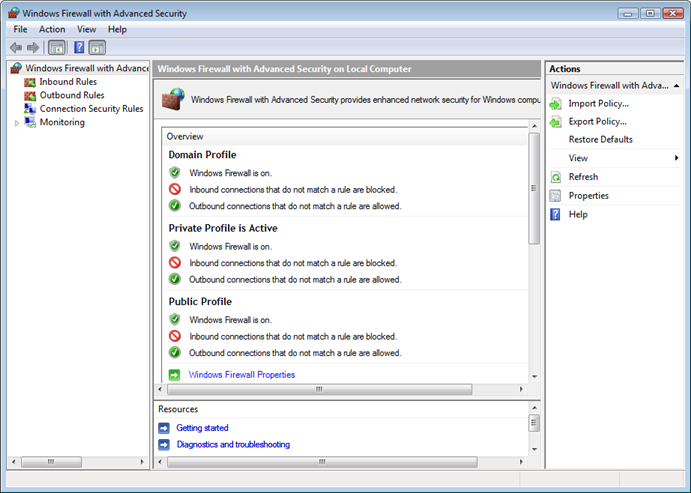The width and height of the screenshot is (691, 493).
Task: Click the Overview horizontal scroll right arrow
Action: pos(521,389)
